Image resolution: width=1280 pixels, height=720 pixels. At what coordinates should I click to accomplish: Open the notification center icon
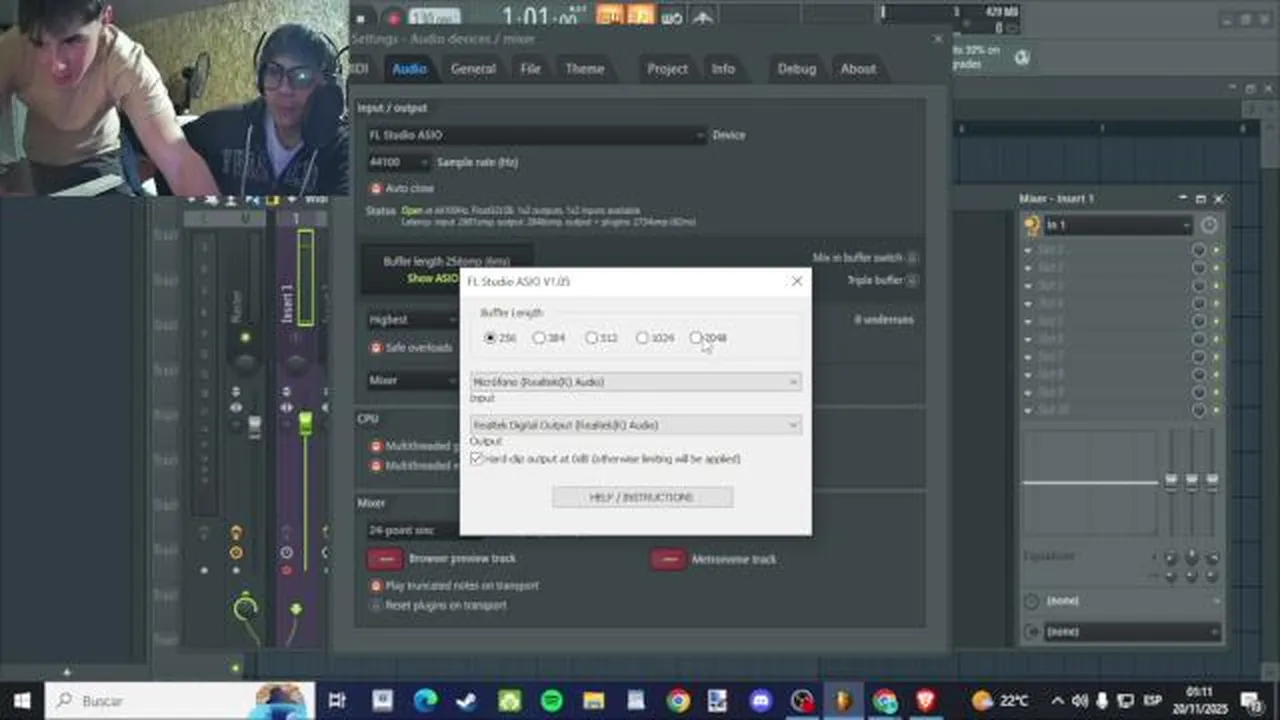(x=1251, y=701)
